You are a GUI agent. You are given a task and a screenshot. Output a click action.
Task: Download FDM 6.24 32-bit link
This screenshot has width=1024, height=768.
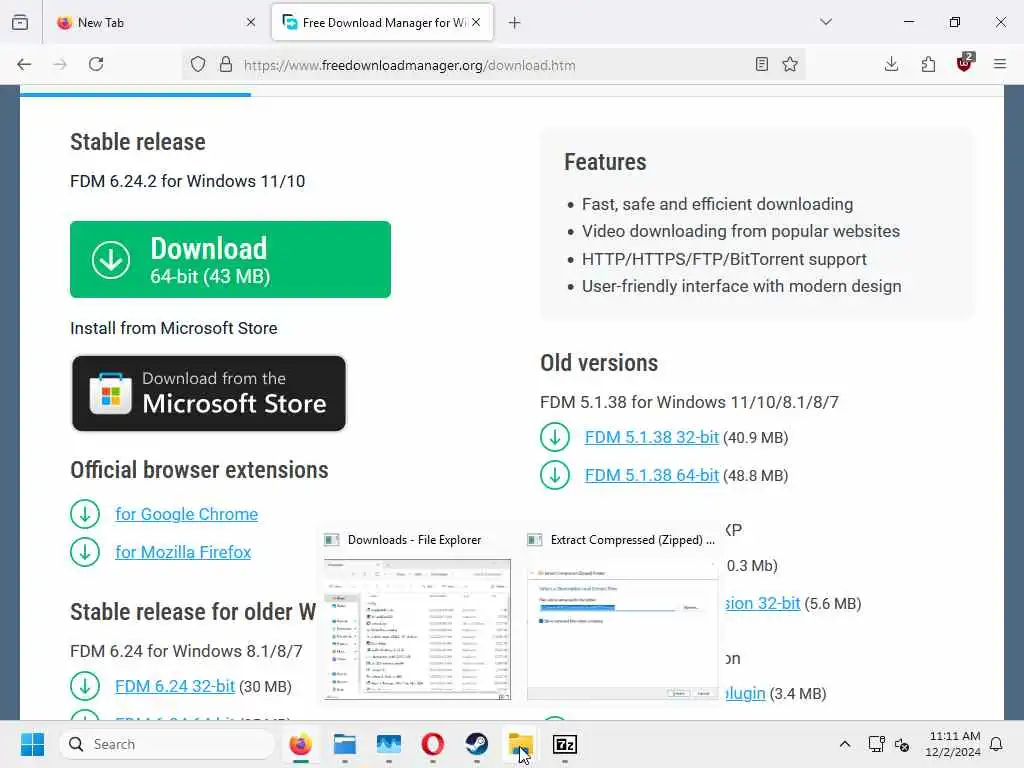tap(174, 686)
